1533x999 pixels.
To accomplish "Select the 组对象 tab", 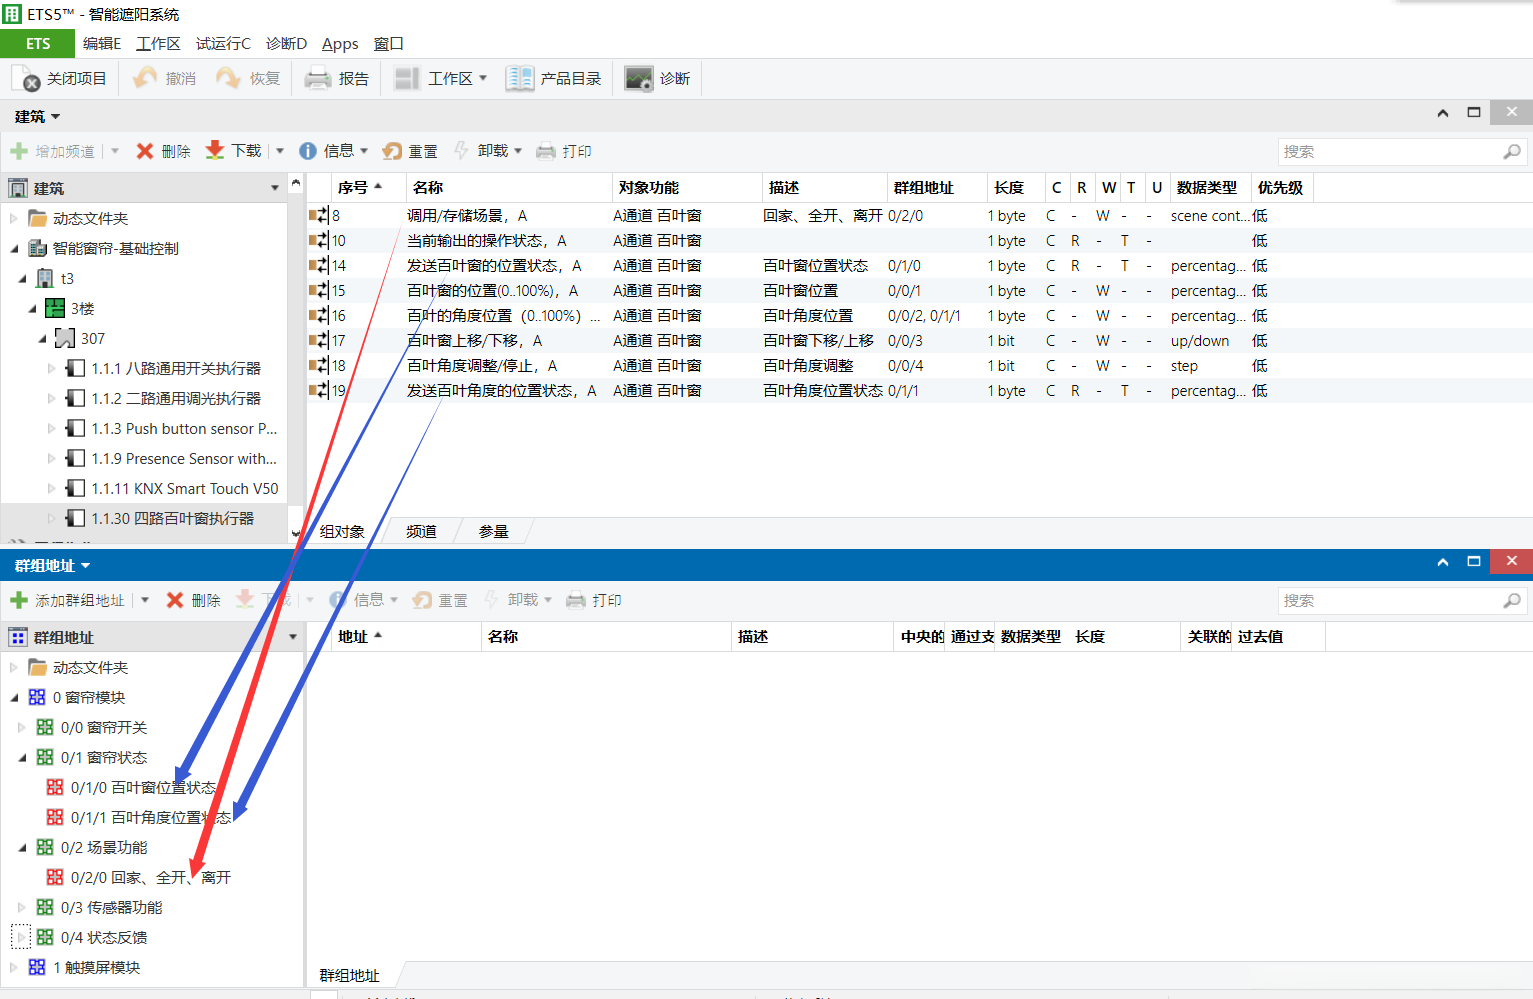I will click(x=342, y=531).
